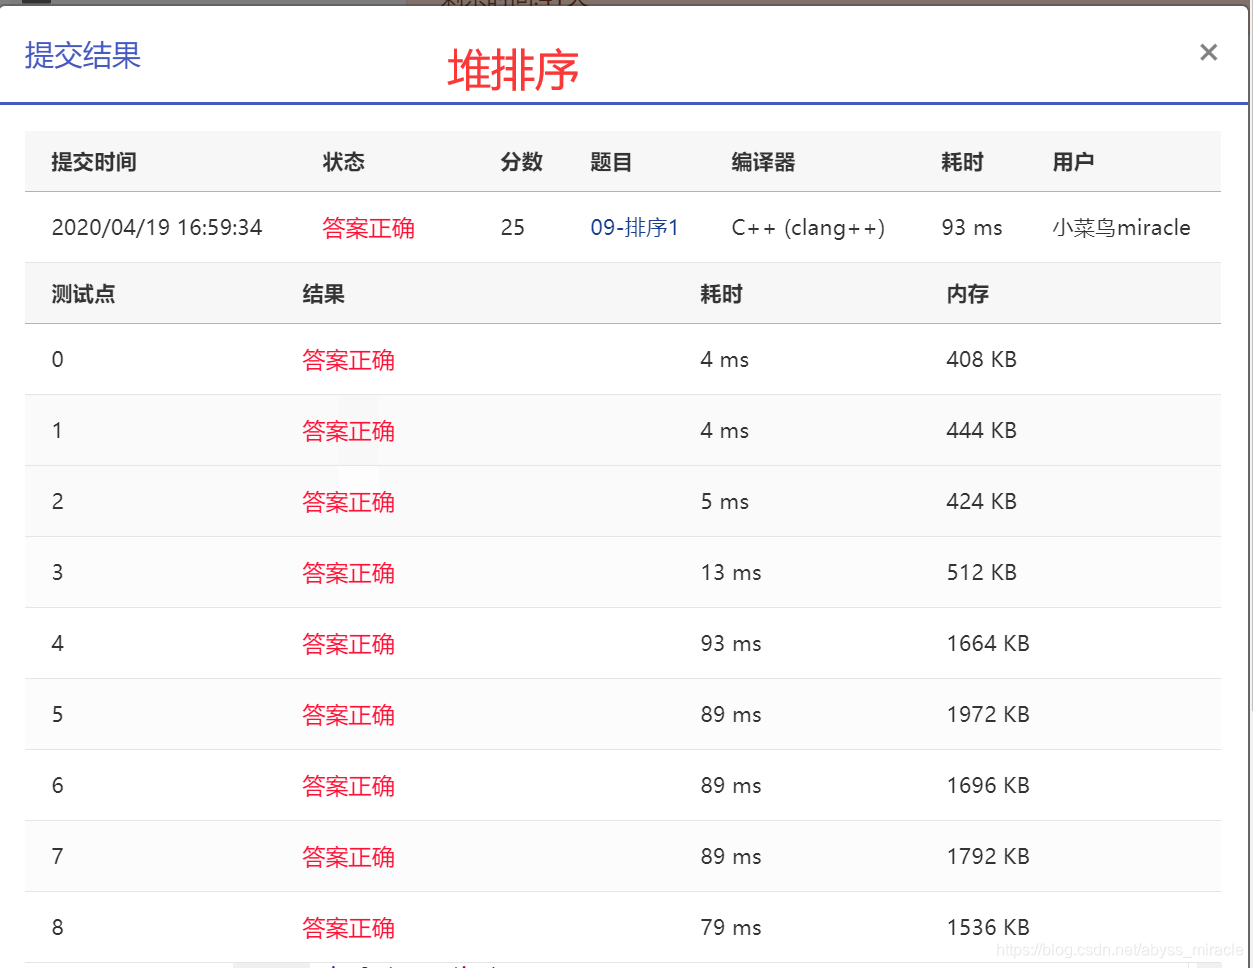Open the 09-排序1 problem link
1253x968 pixels.
coord(634,228)
